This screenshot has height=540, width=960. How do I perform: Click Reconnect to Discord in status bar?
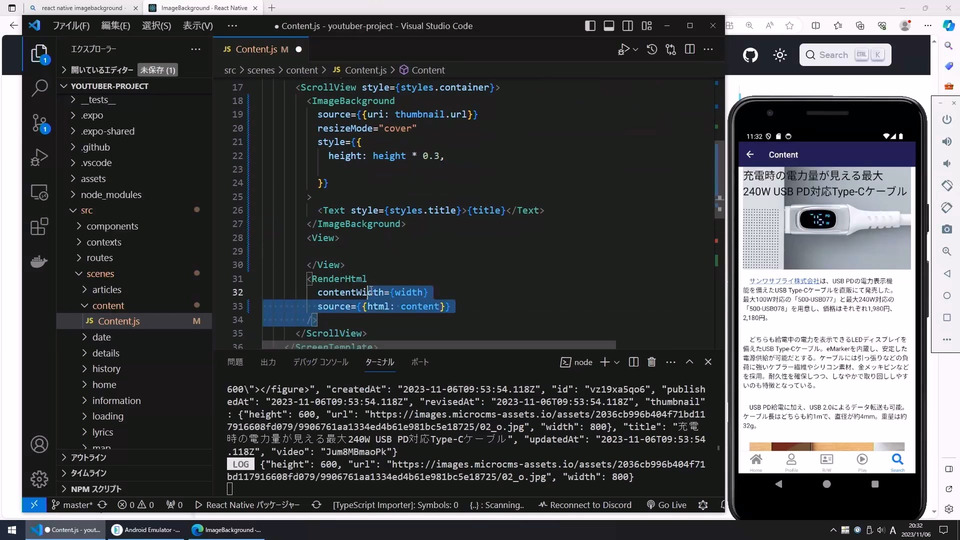(x=583, y=505)
